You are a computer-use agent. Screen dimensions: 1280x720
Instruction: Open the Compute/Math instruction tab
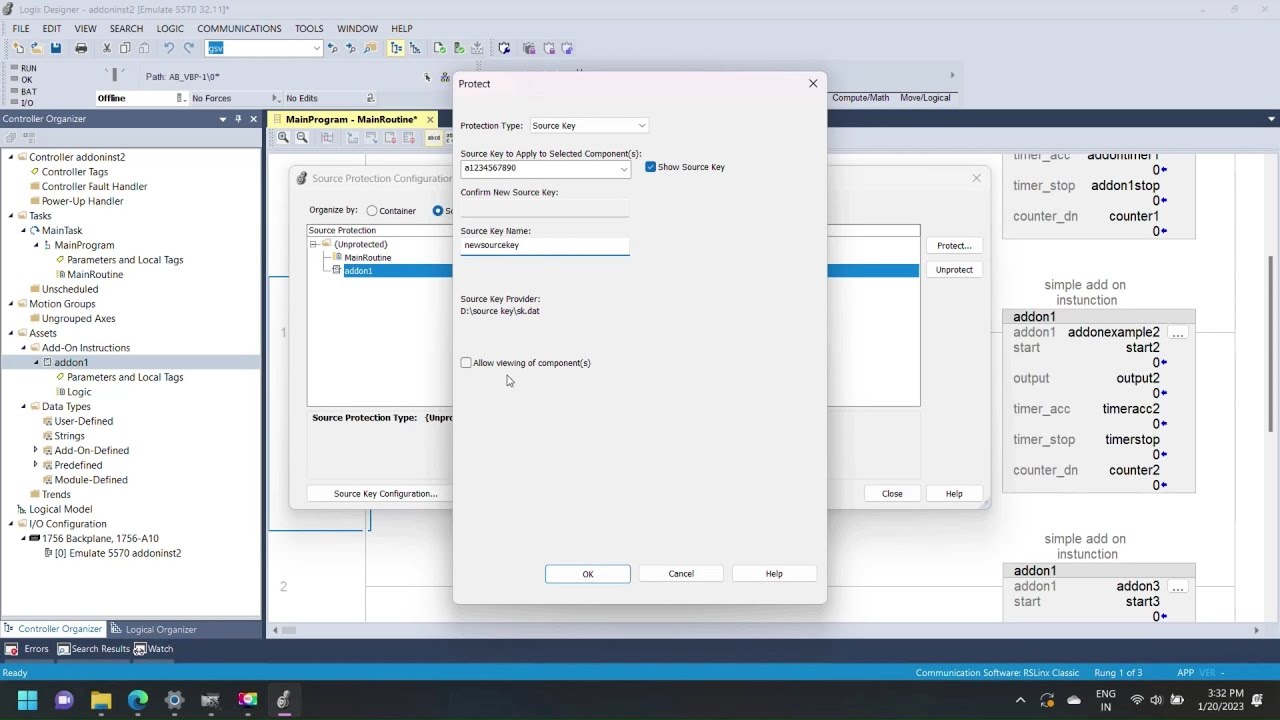[x=860, y=98]
